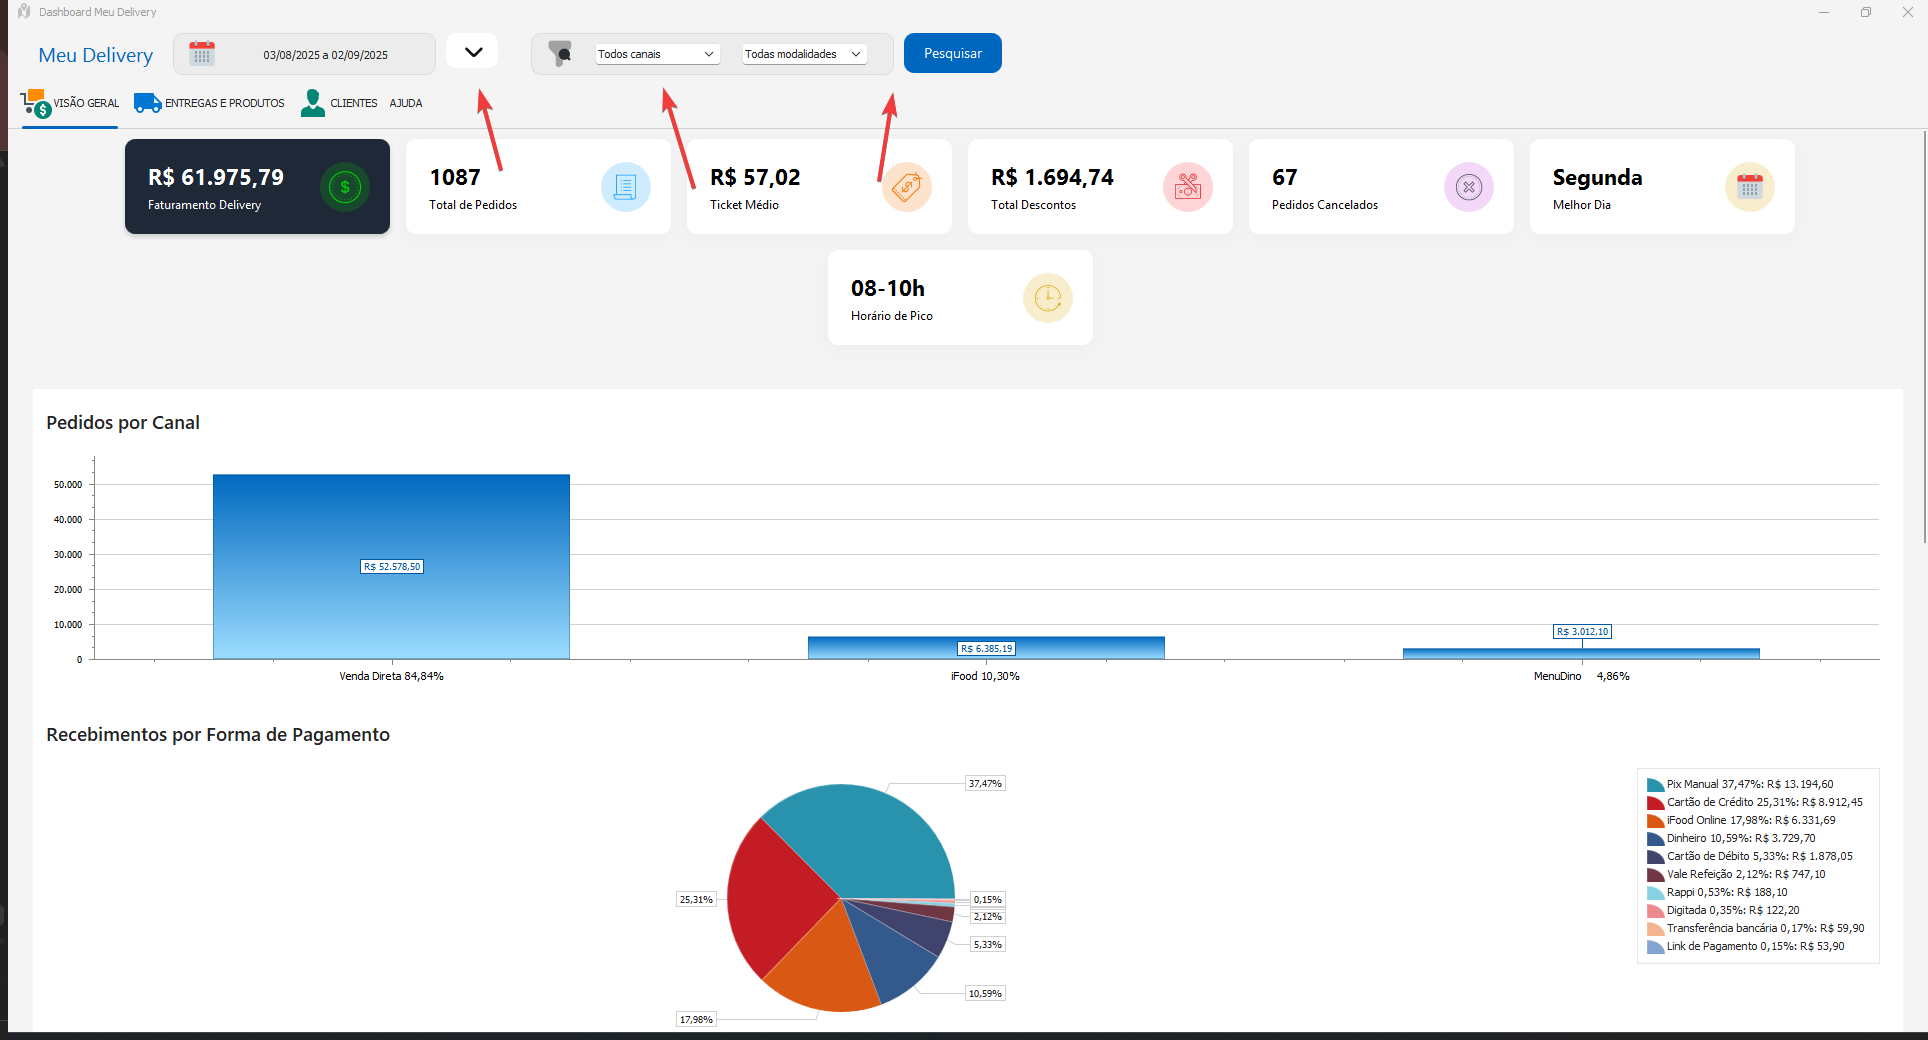
Task: Select the Visão Geral tab
Action: (70, 103)
